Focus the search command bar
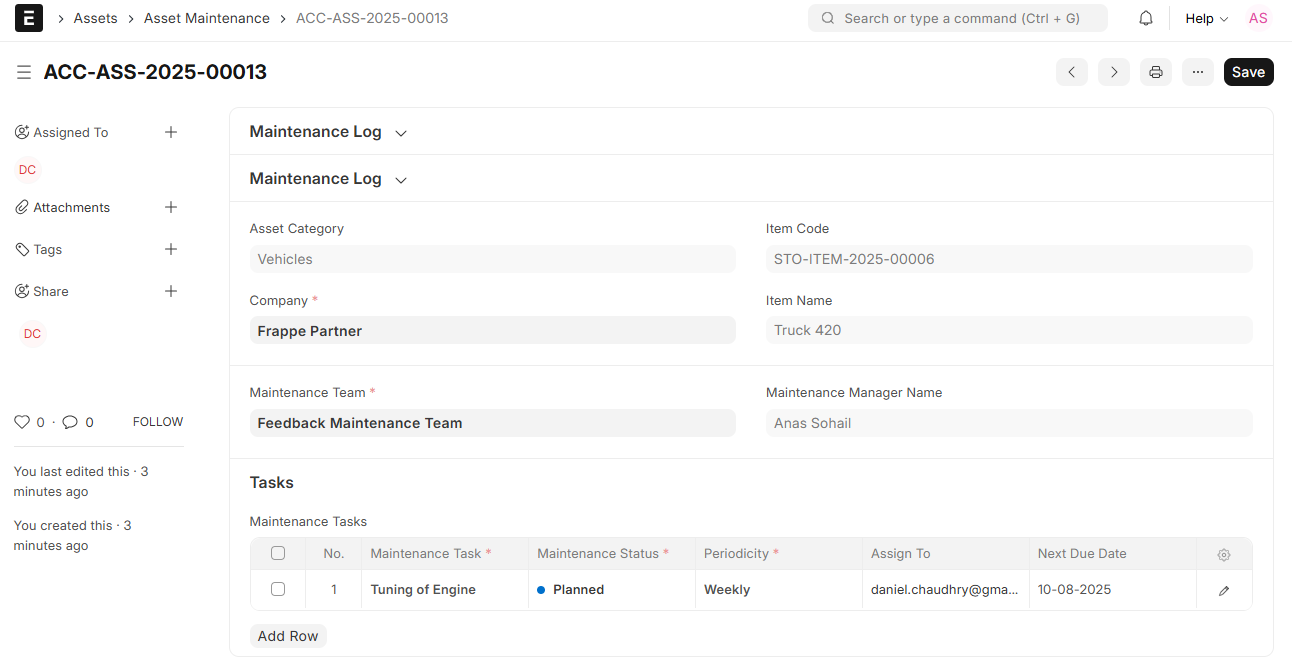 (957, 18)
